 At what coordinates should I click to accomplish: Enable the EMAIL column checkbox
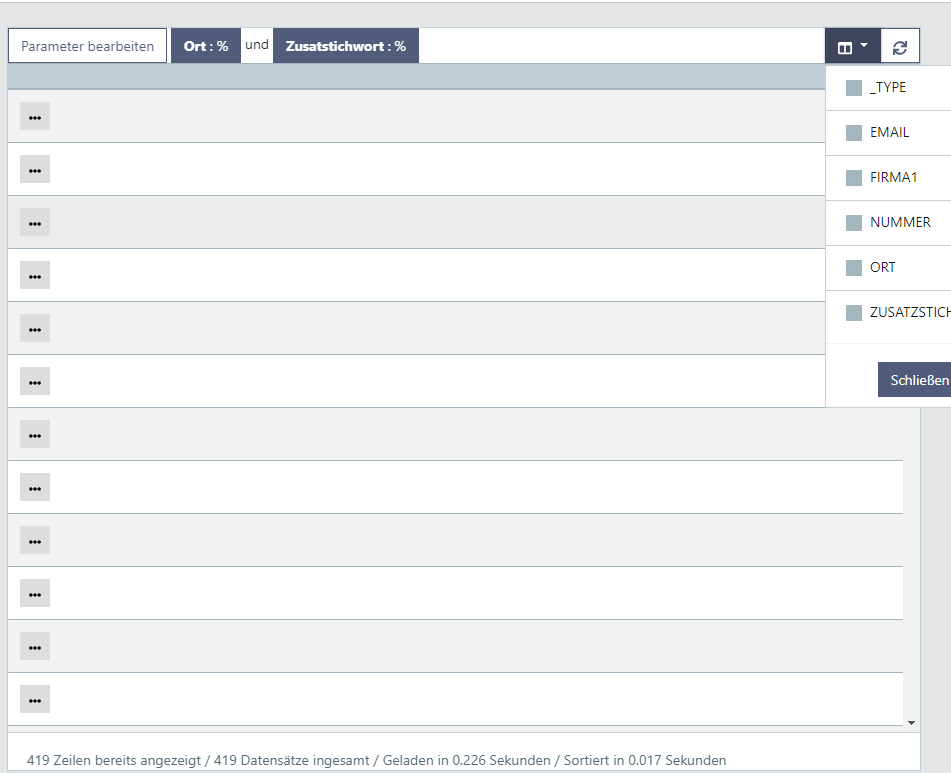tap(853, 132)
